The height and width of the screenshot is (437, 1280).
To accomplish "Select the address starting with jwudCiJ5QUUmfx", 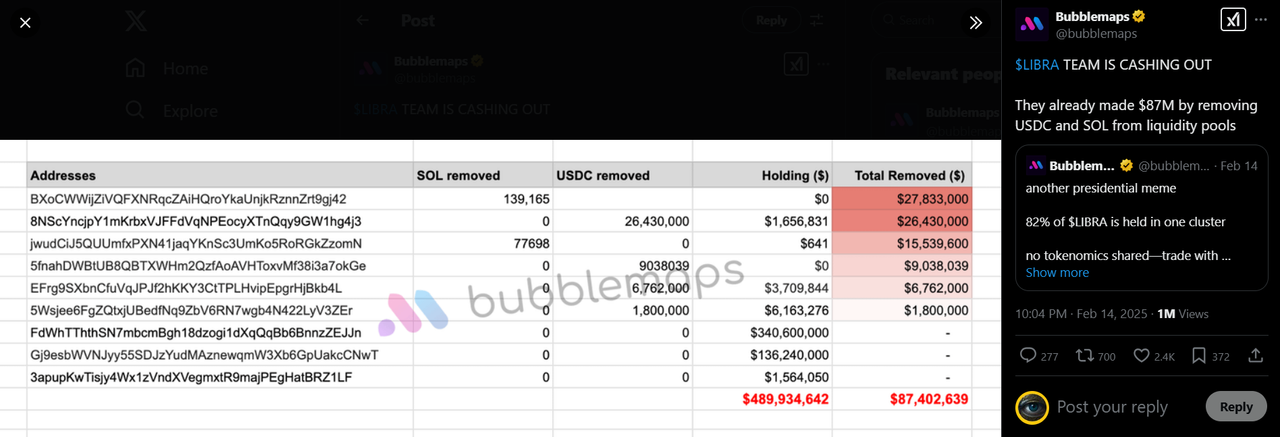I will (196, 243).
